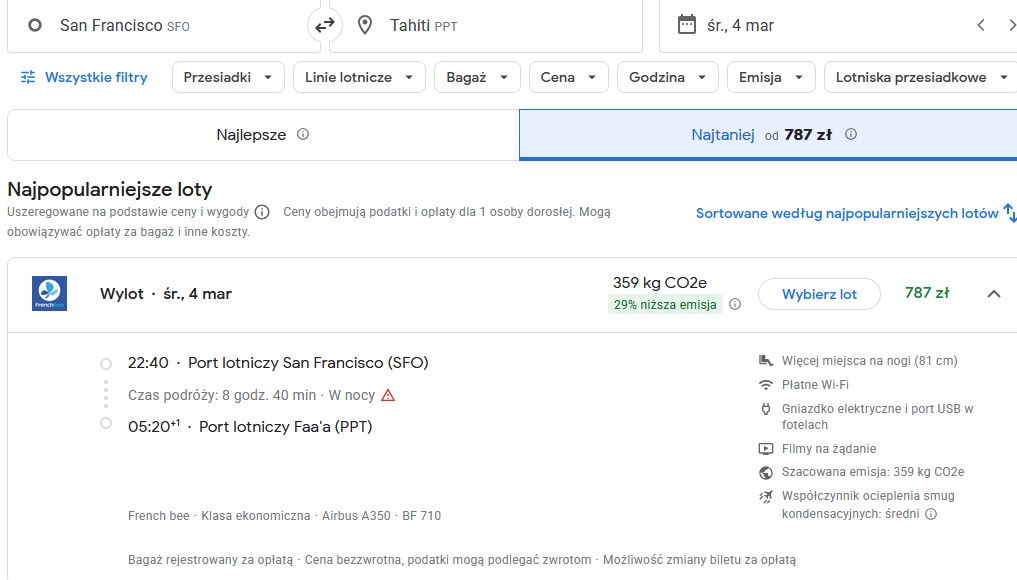Viewport: 1017px width, 580px height.
Task: Click departure time 22:40 San Francisco (SFO)
Action: pos(278,363)
